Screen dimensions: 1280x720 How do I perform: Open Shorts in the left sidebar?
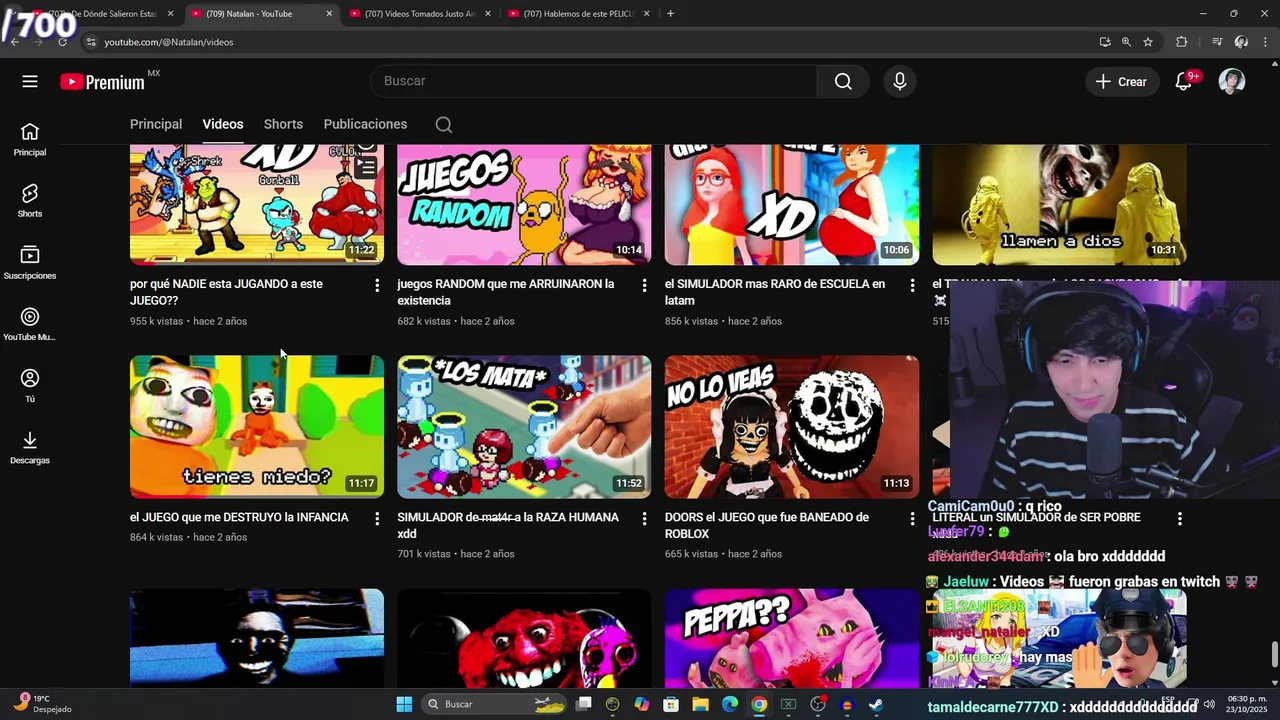click(30, 201)
